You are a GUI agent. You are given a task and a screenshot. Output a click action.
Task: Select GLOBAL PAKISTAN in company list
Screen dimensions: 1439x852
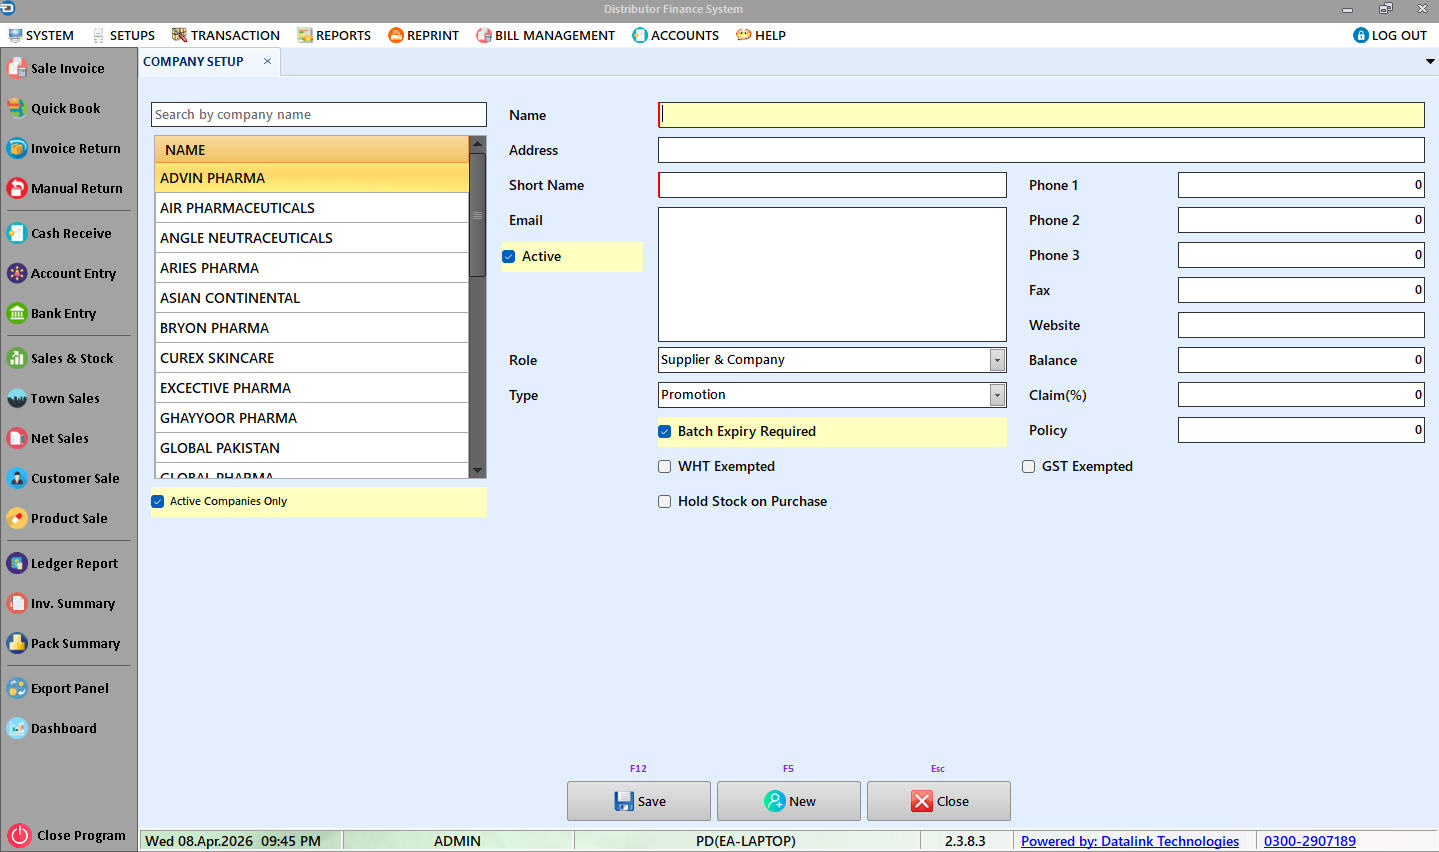click(x=312, y=448)
